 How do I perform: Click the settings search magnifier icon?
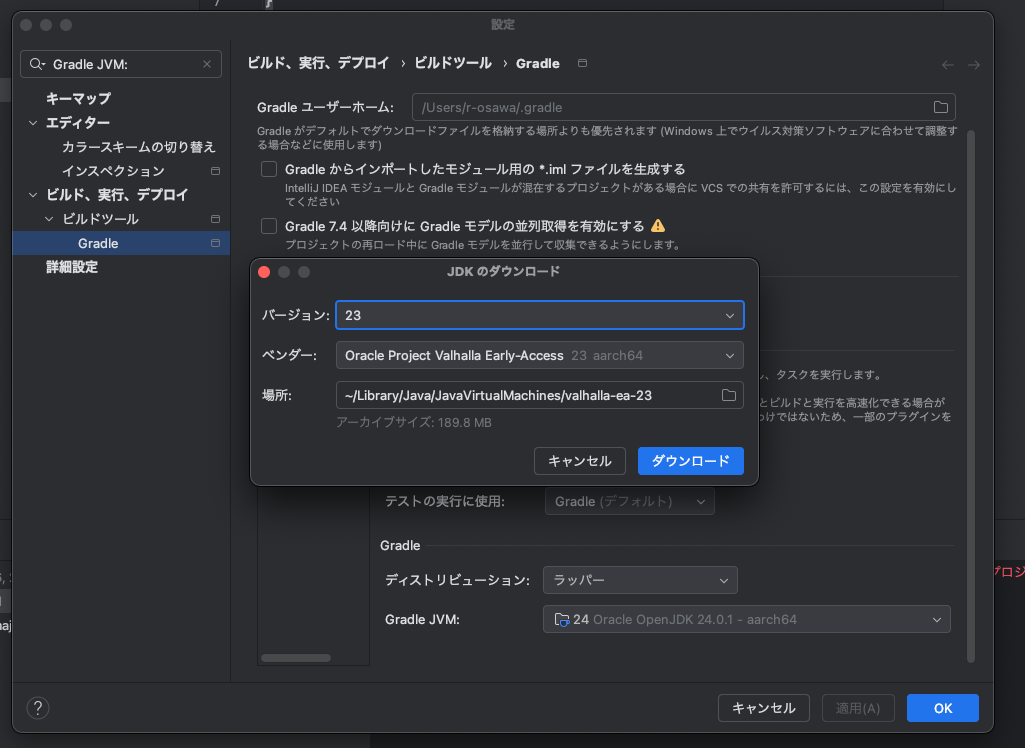click(37, 64)
